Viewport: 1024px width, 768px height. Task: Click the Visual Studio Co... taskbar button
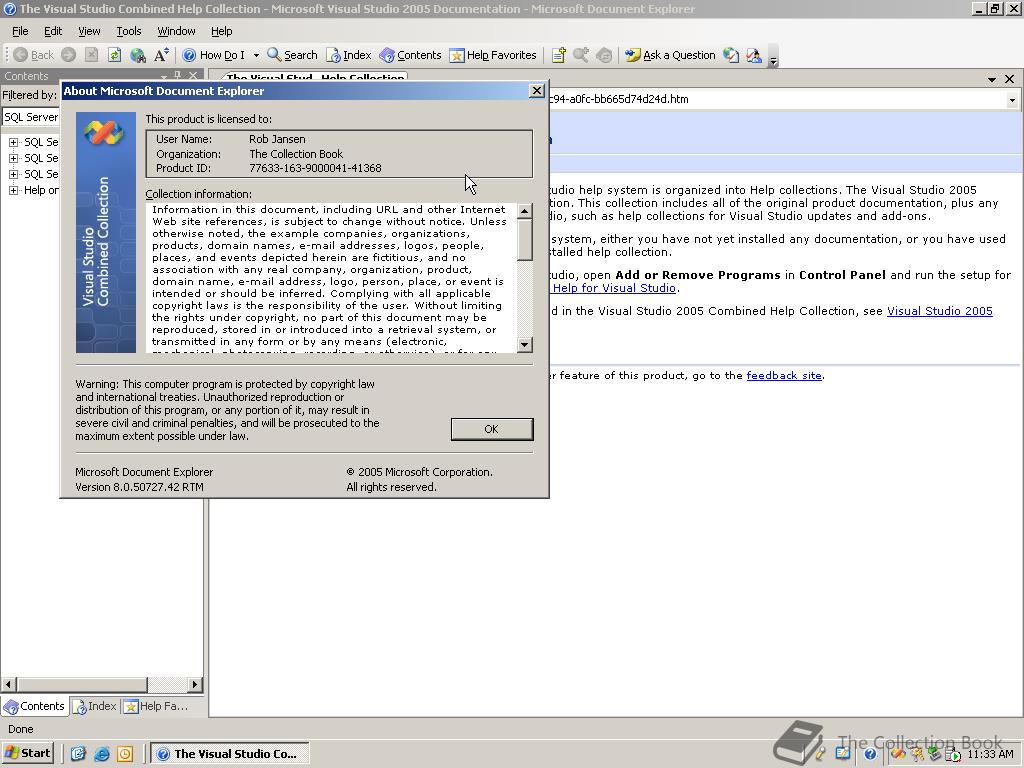coord(230,754)
